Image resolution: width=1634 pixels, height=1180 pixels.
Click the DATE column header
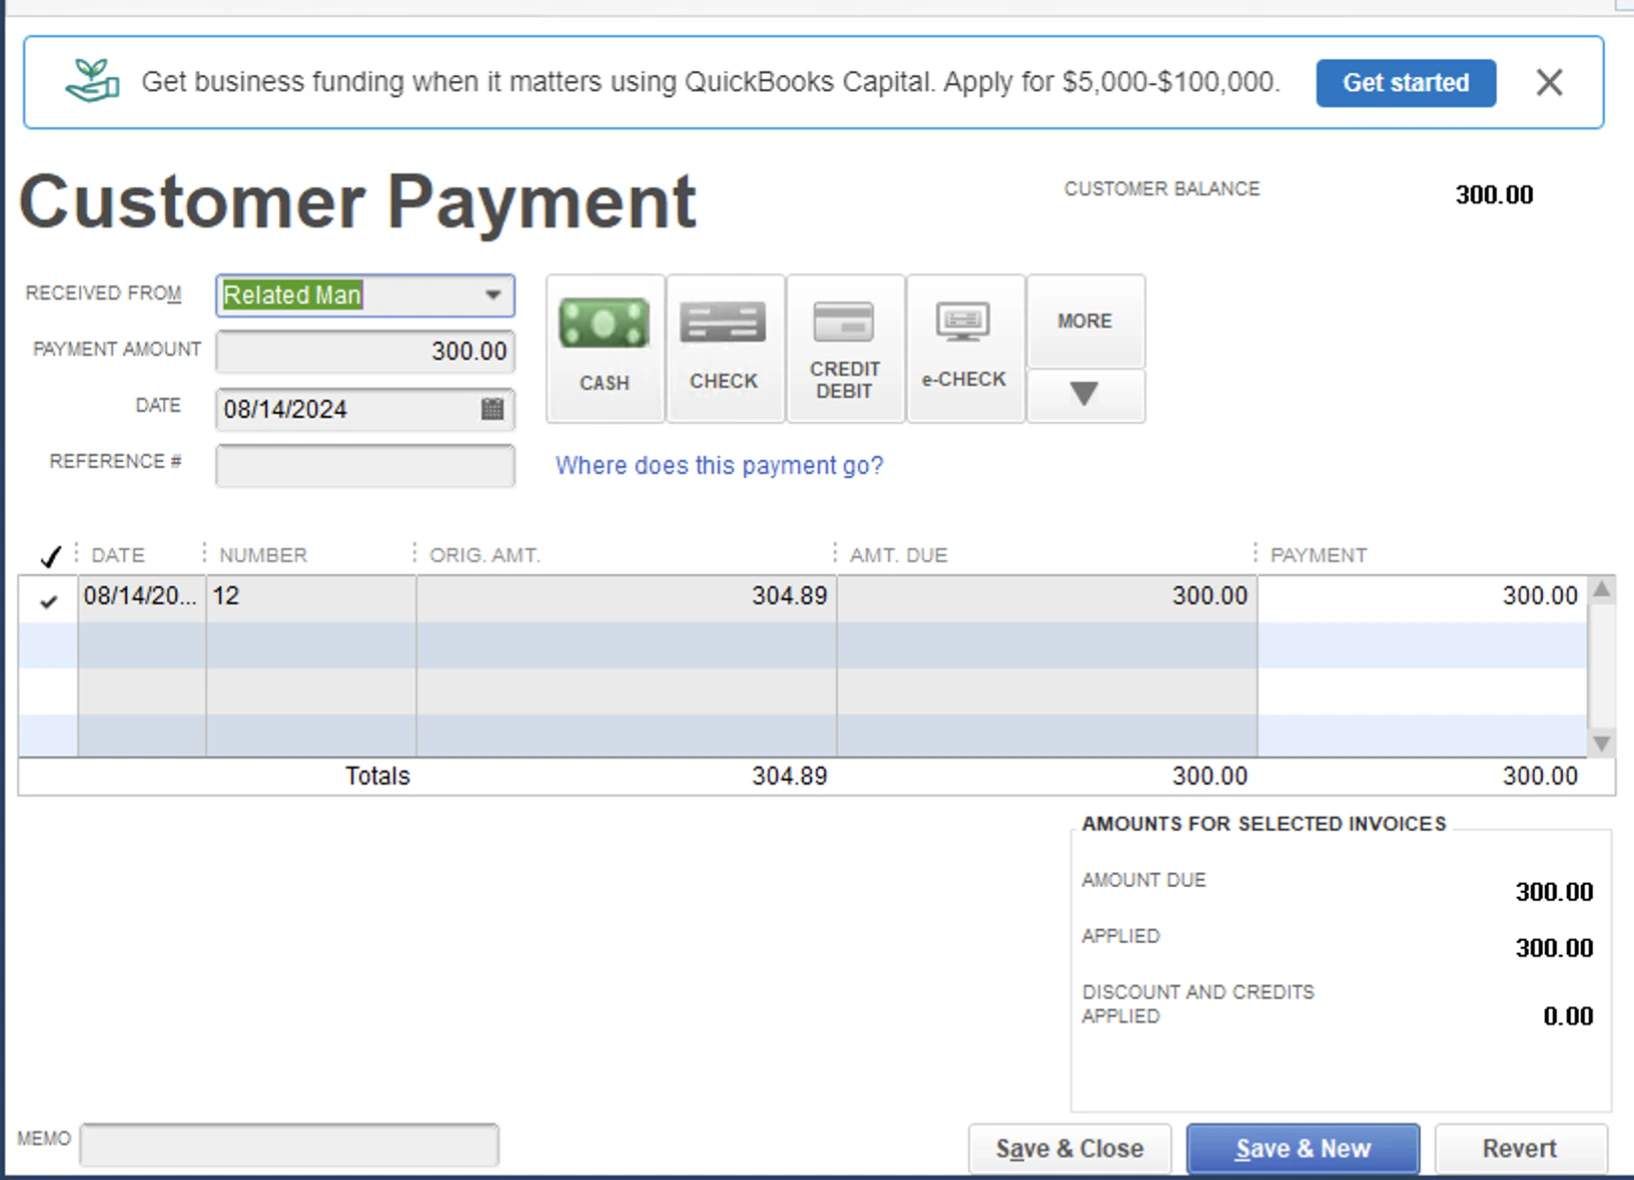pos(118,555)
